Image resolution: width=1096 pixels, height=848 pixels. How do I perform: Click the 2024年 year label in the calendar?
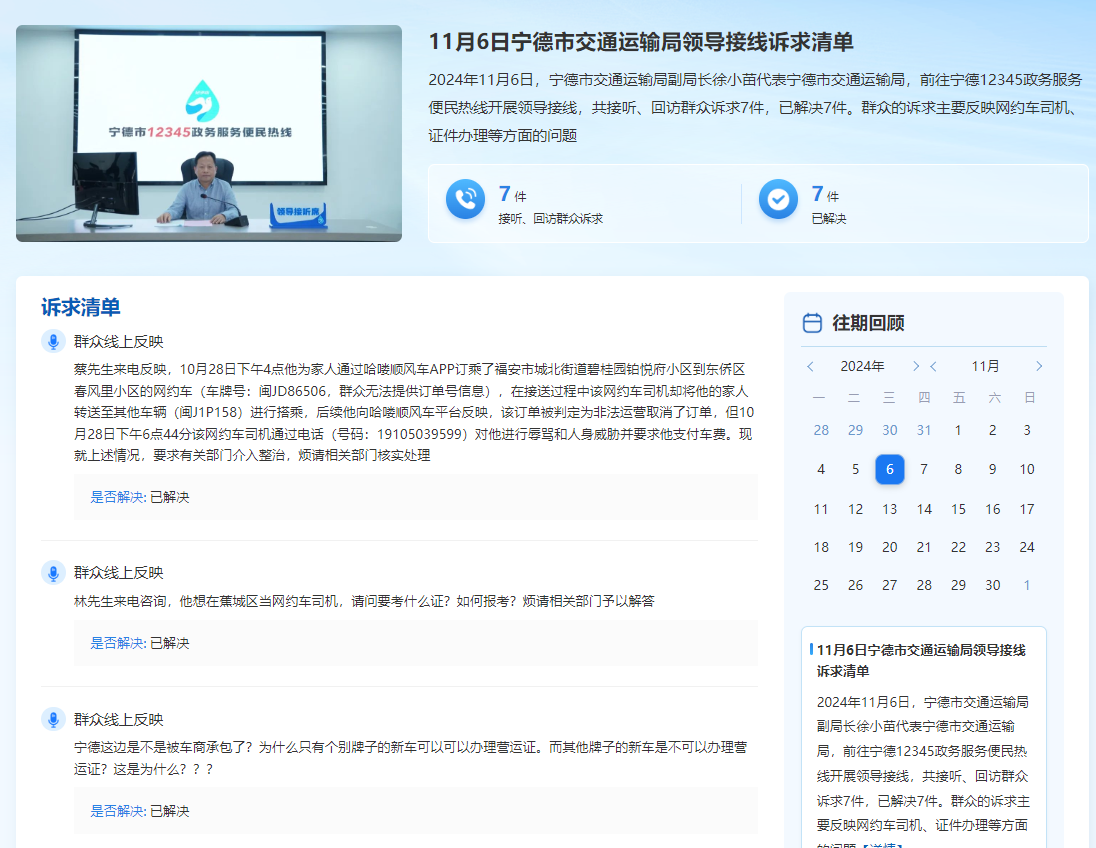863,366
